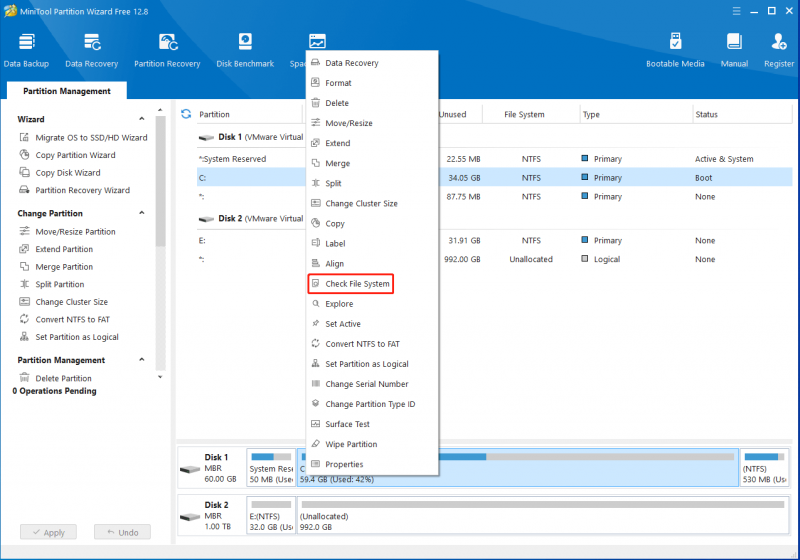This screenshot has width=800, height=560.
Task: Launch Migrate OS to SSD/HD Wizard
Action: [x=83, y=137]
